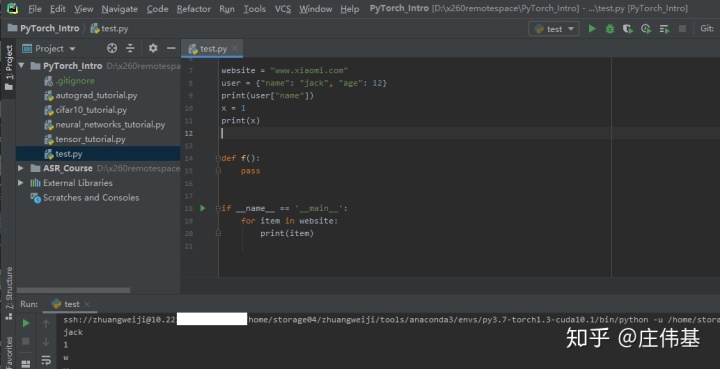Click the 'jack' console output line
The width and height of the screenshot is (720, 369).
(73, 332)
